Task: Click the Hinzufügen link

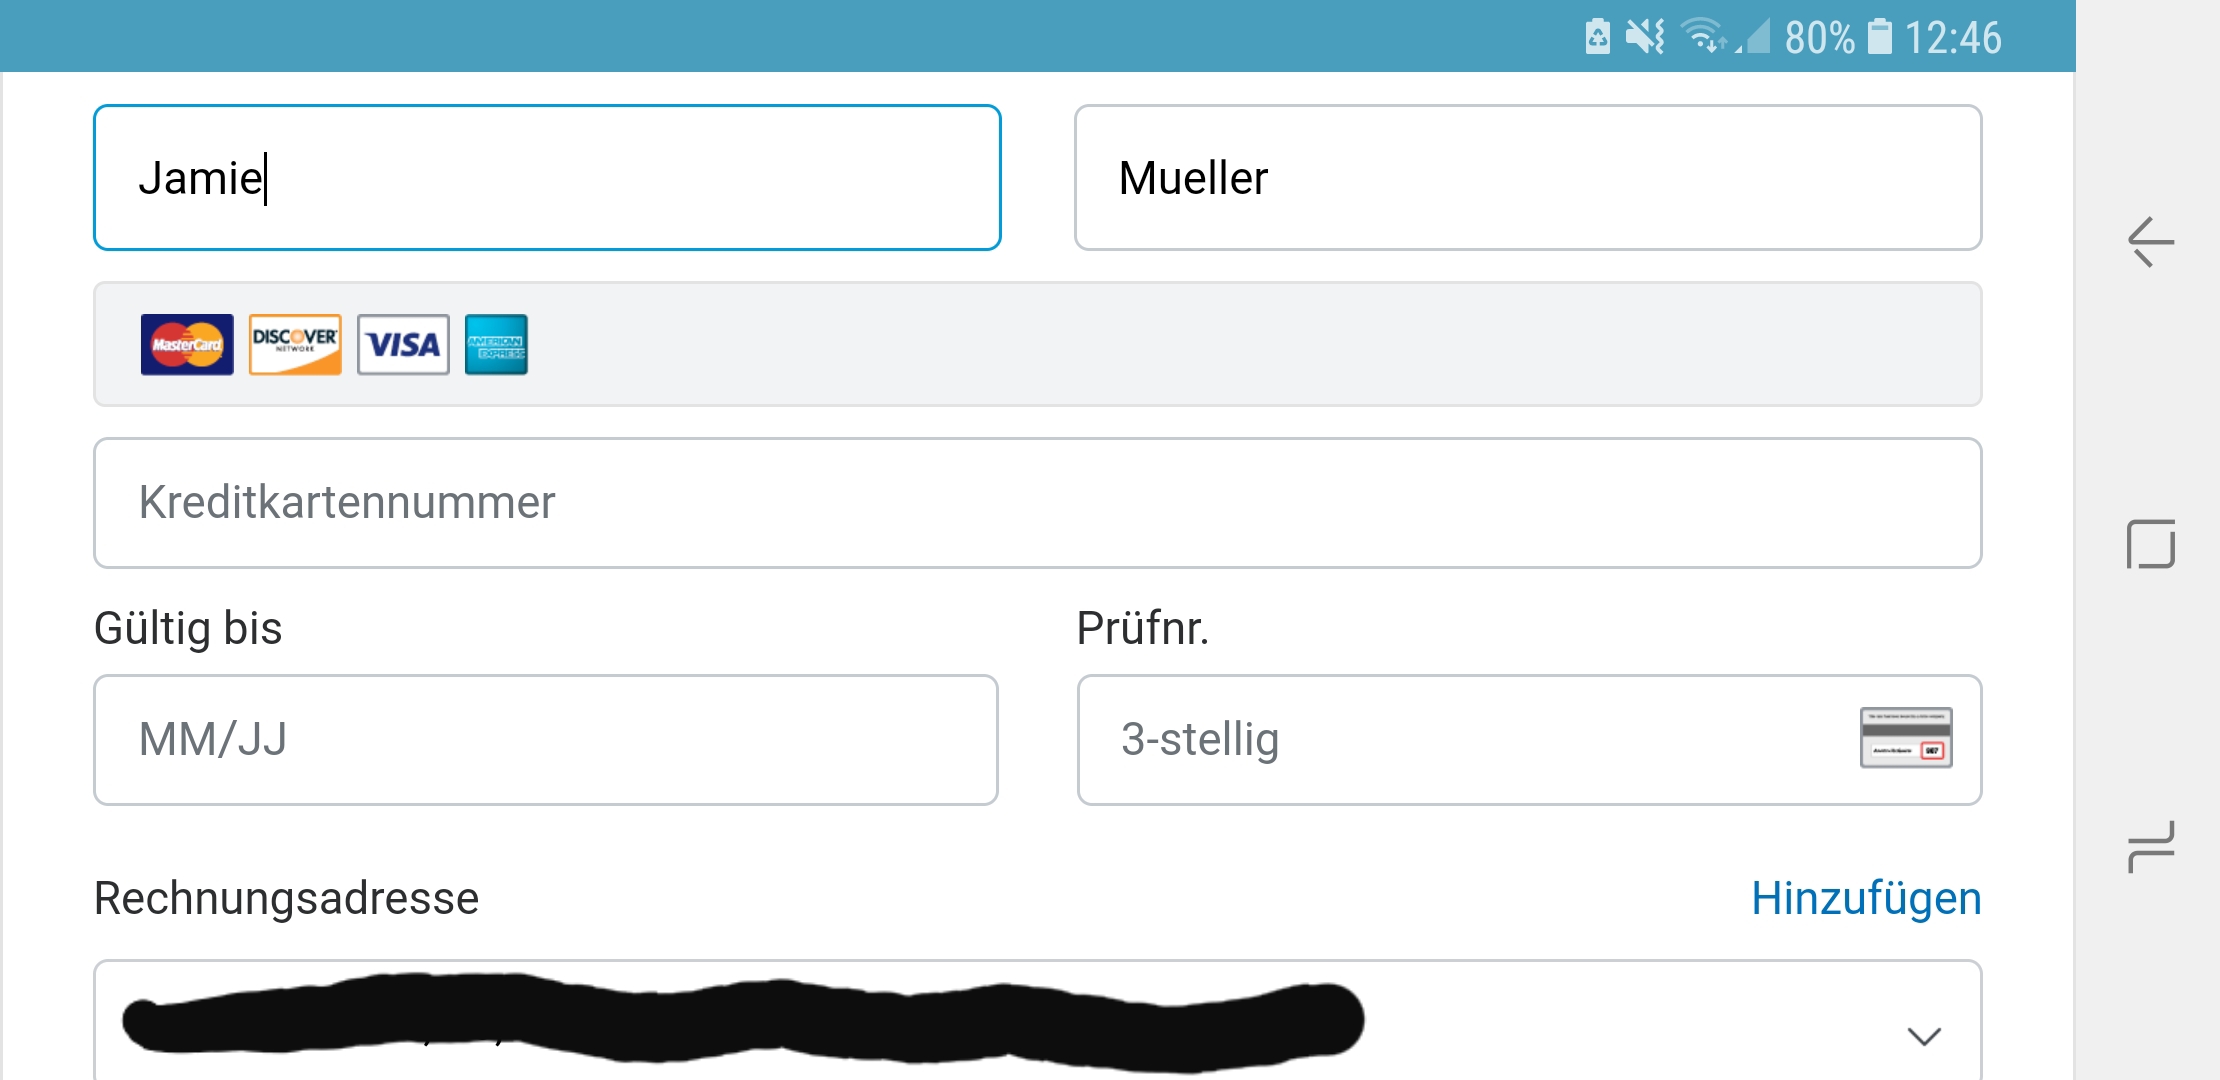Action: (1866, 898)
